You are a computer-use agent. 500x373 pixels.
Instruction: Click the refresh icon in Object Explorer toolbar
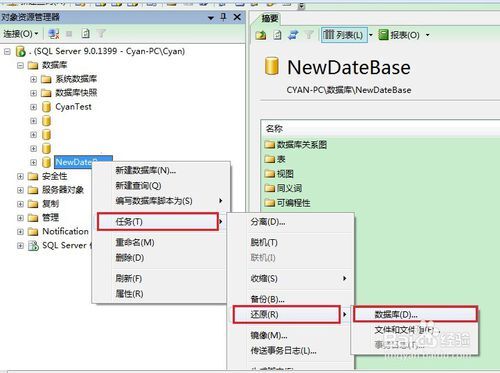coord(86,34)
